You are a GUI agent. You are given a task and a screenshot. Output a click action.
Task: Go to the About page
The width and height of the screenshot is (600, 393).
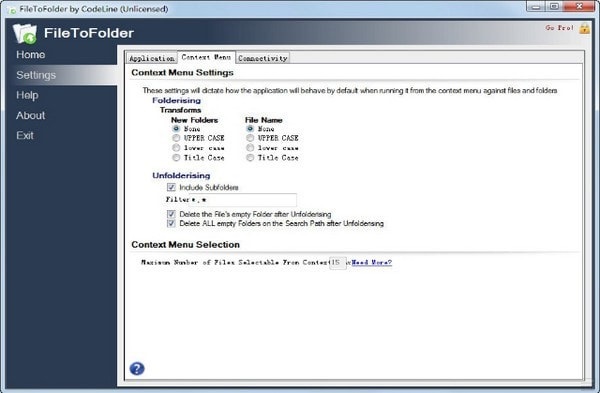pos(31,115)
